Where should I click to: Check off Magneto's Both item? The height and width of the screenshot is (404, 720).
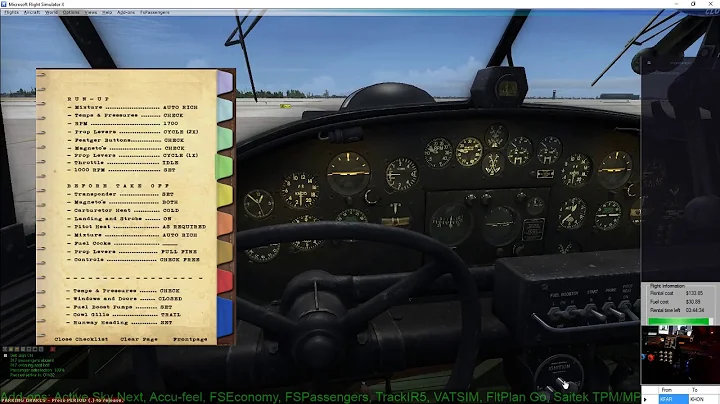click(x=123, y=202)
